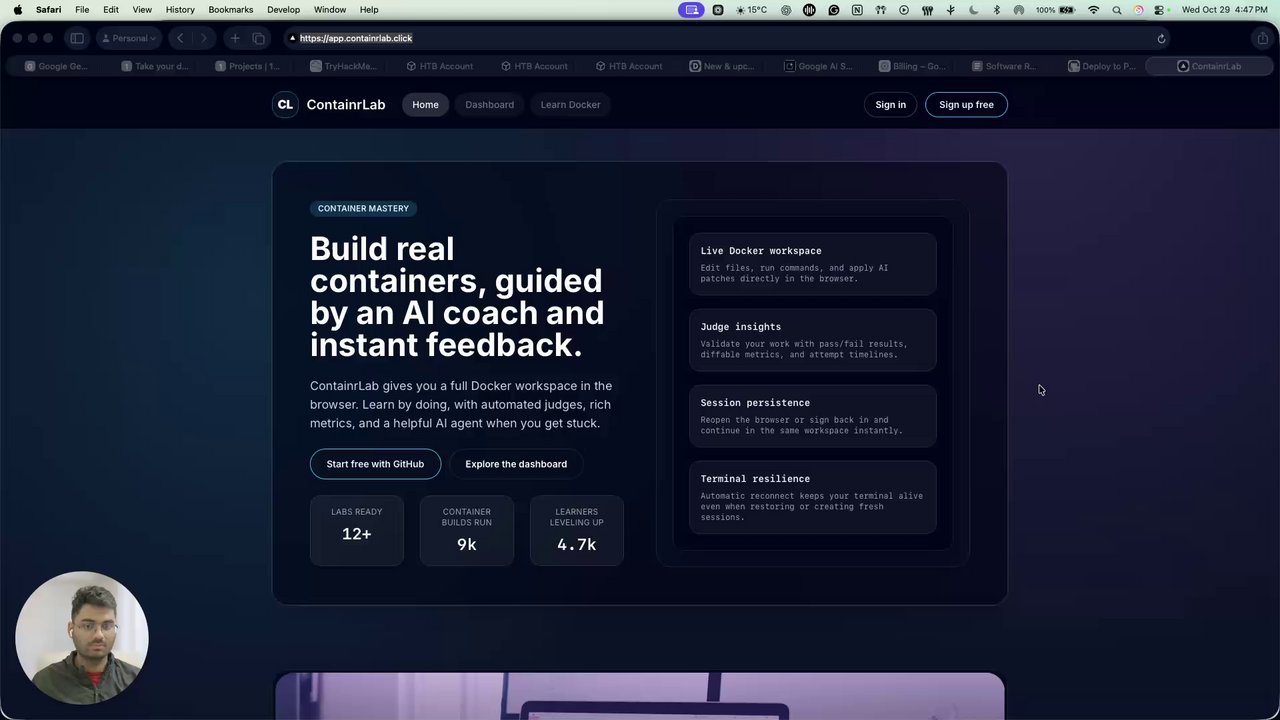Click the CONTAINER MASTERY badge

(x=363, y=208)
